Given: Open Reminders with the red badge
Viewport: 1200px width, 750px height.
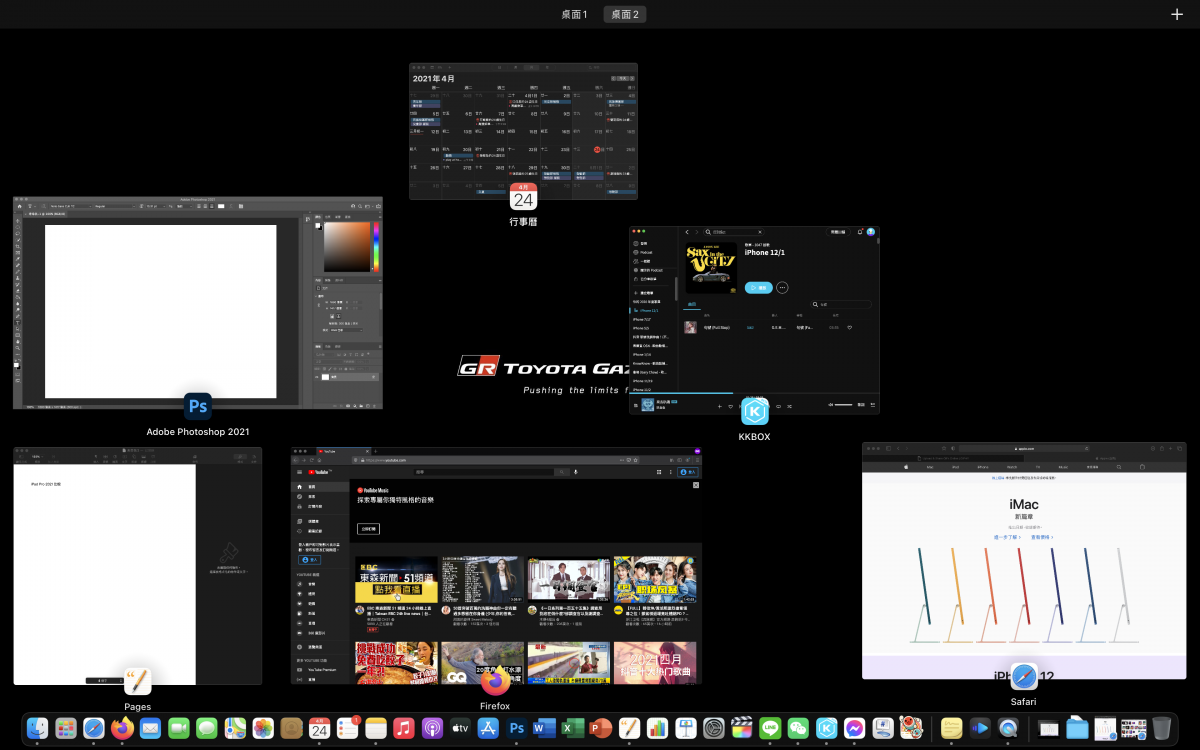Looking at the screenshot, I should (x=347, y=729).
